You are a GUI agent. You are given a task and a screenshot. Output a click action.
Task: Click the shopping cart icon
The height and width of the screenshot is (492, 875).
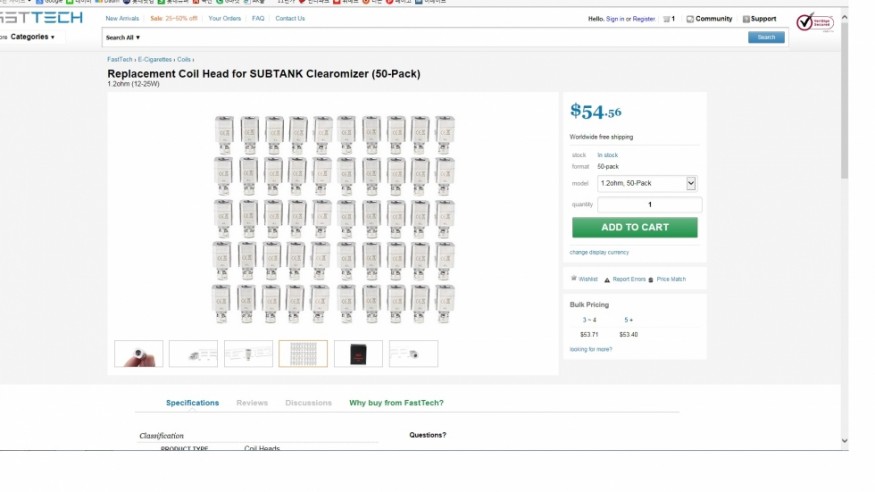pyautogui.click(x=666, y=19)
